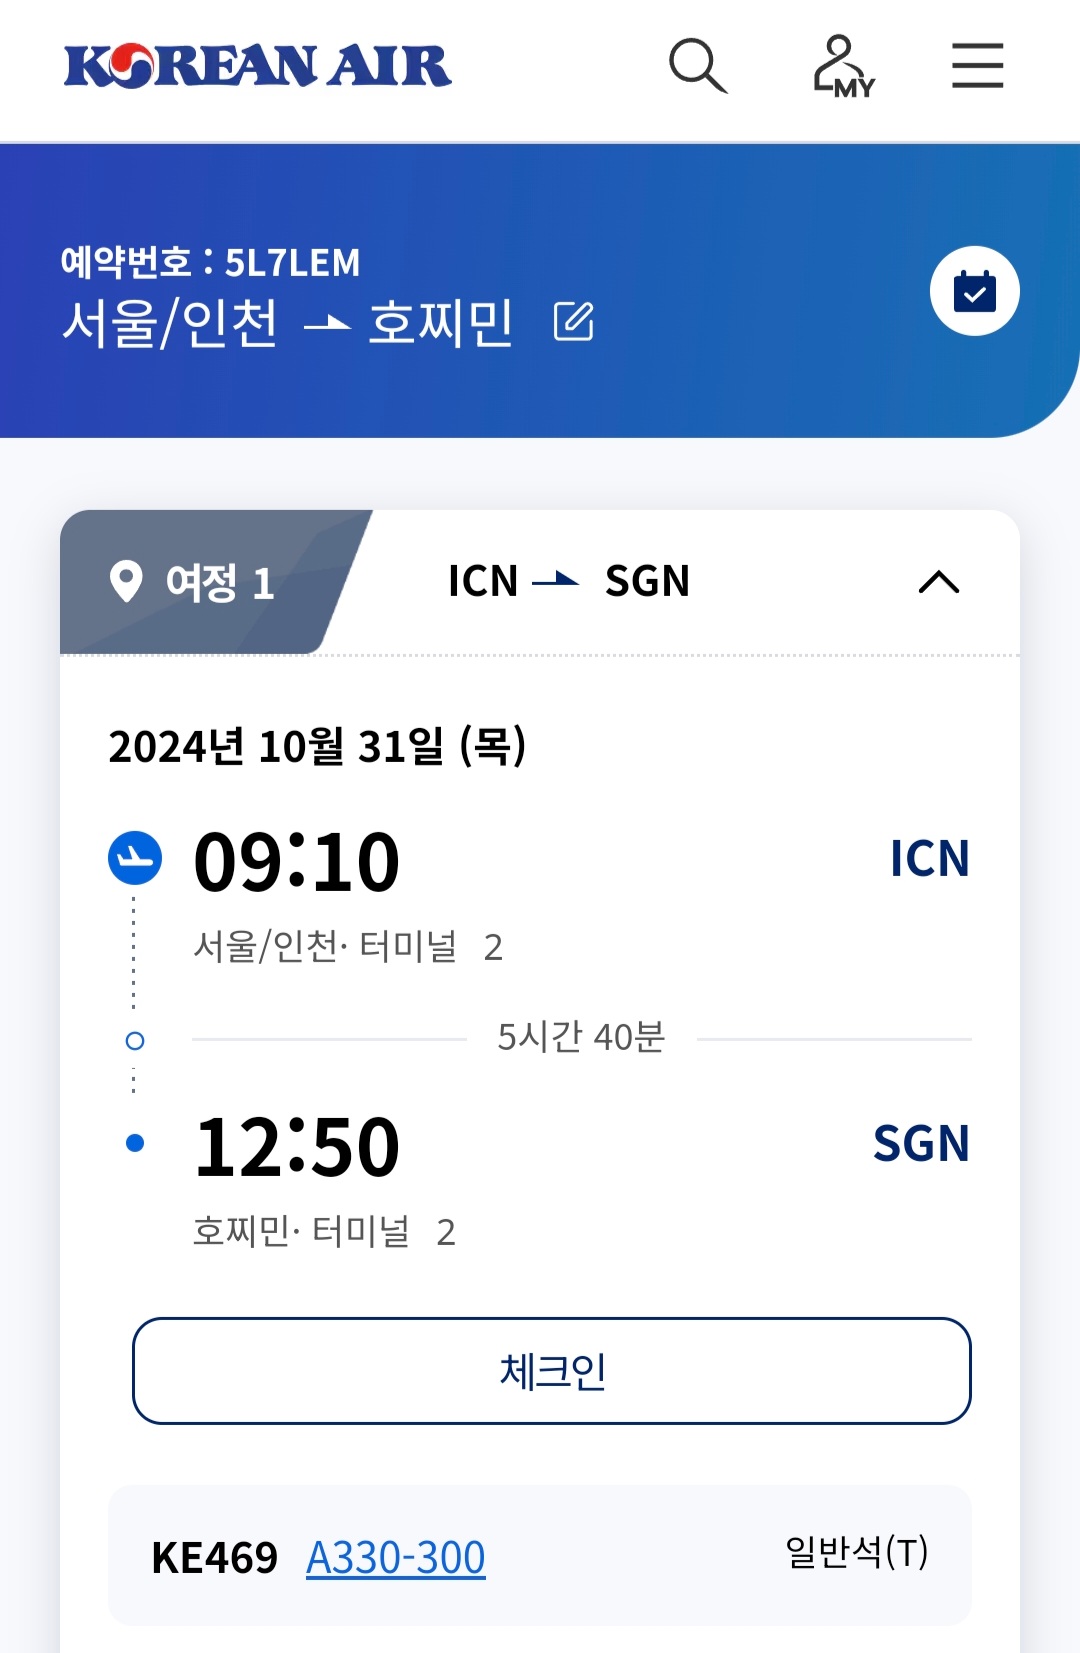Open the MY account icon
Image resolution: width=1080 pixels, height=1653 pixels.
842,66
